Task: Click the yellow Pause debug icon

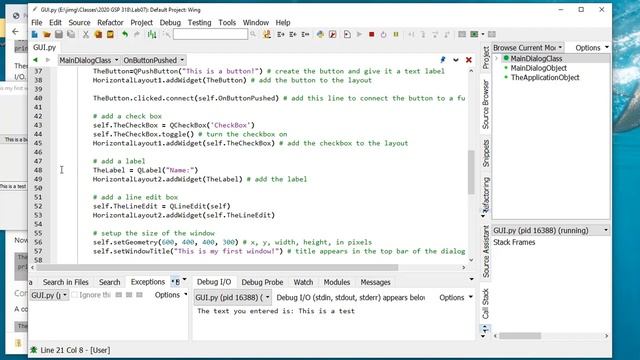Action: coord(396,35)
